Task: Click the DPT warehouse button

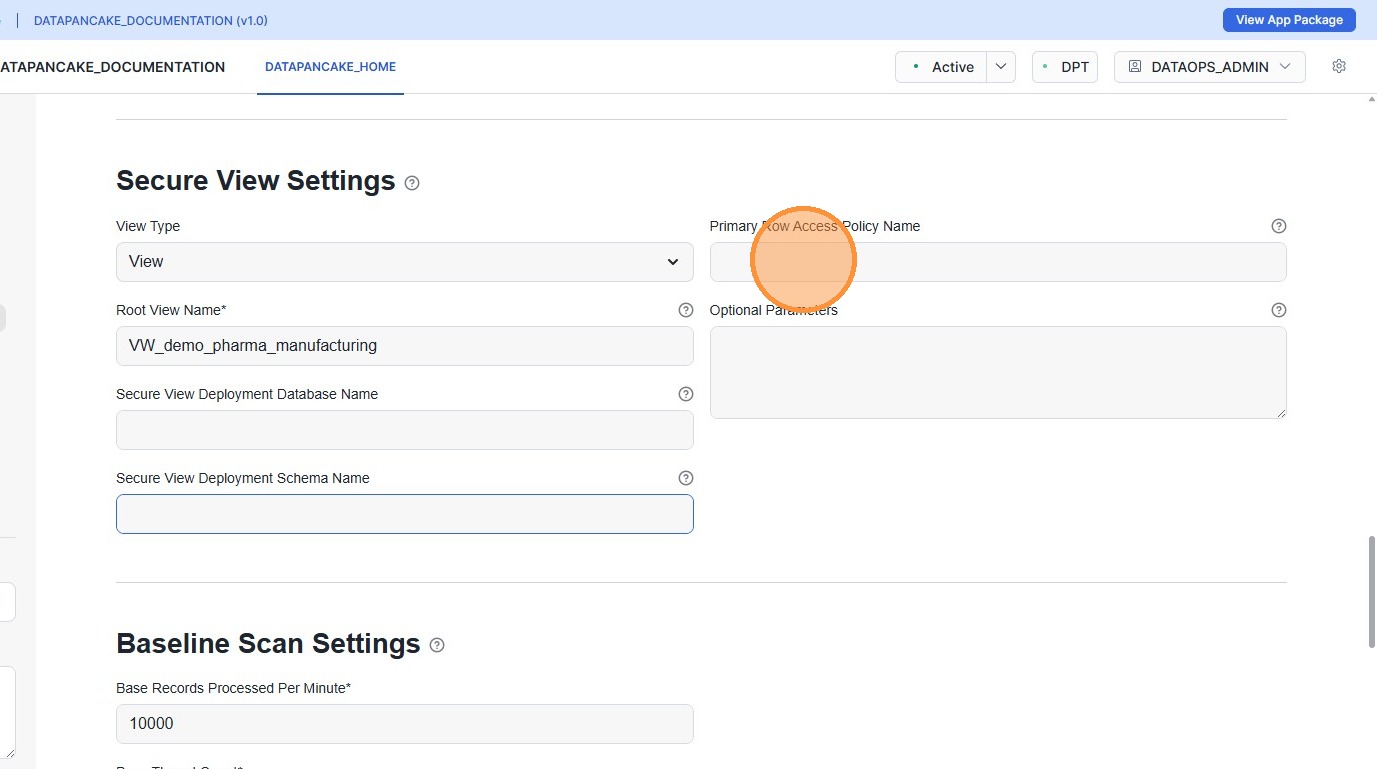Action: [1065, 67]
